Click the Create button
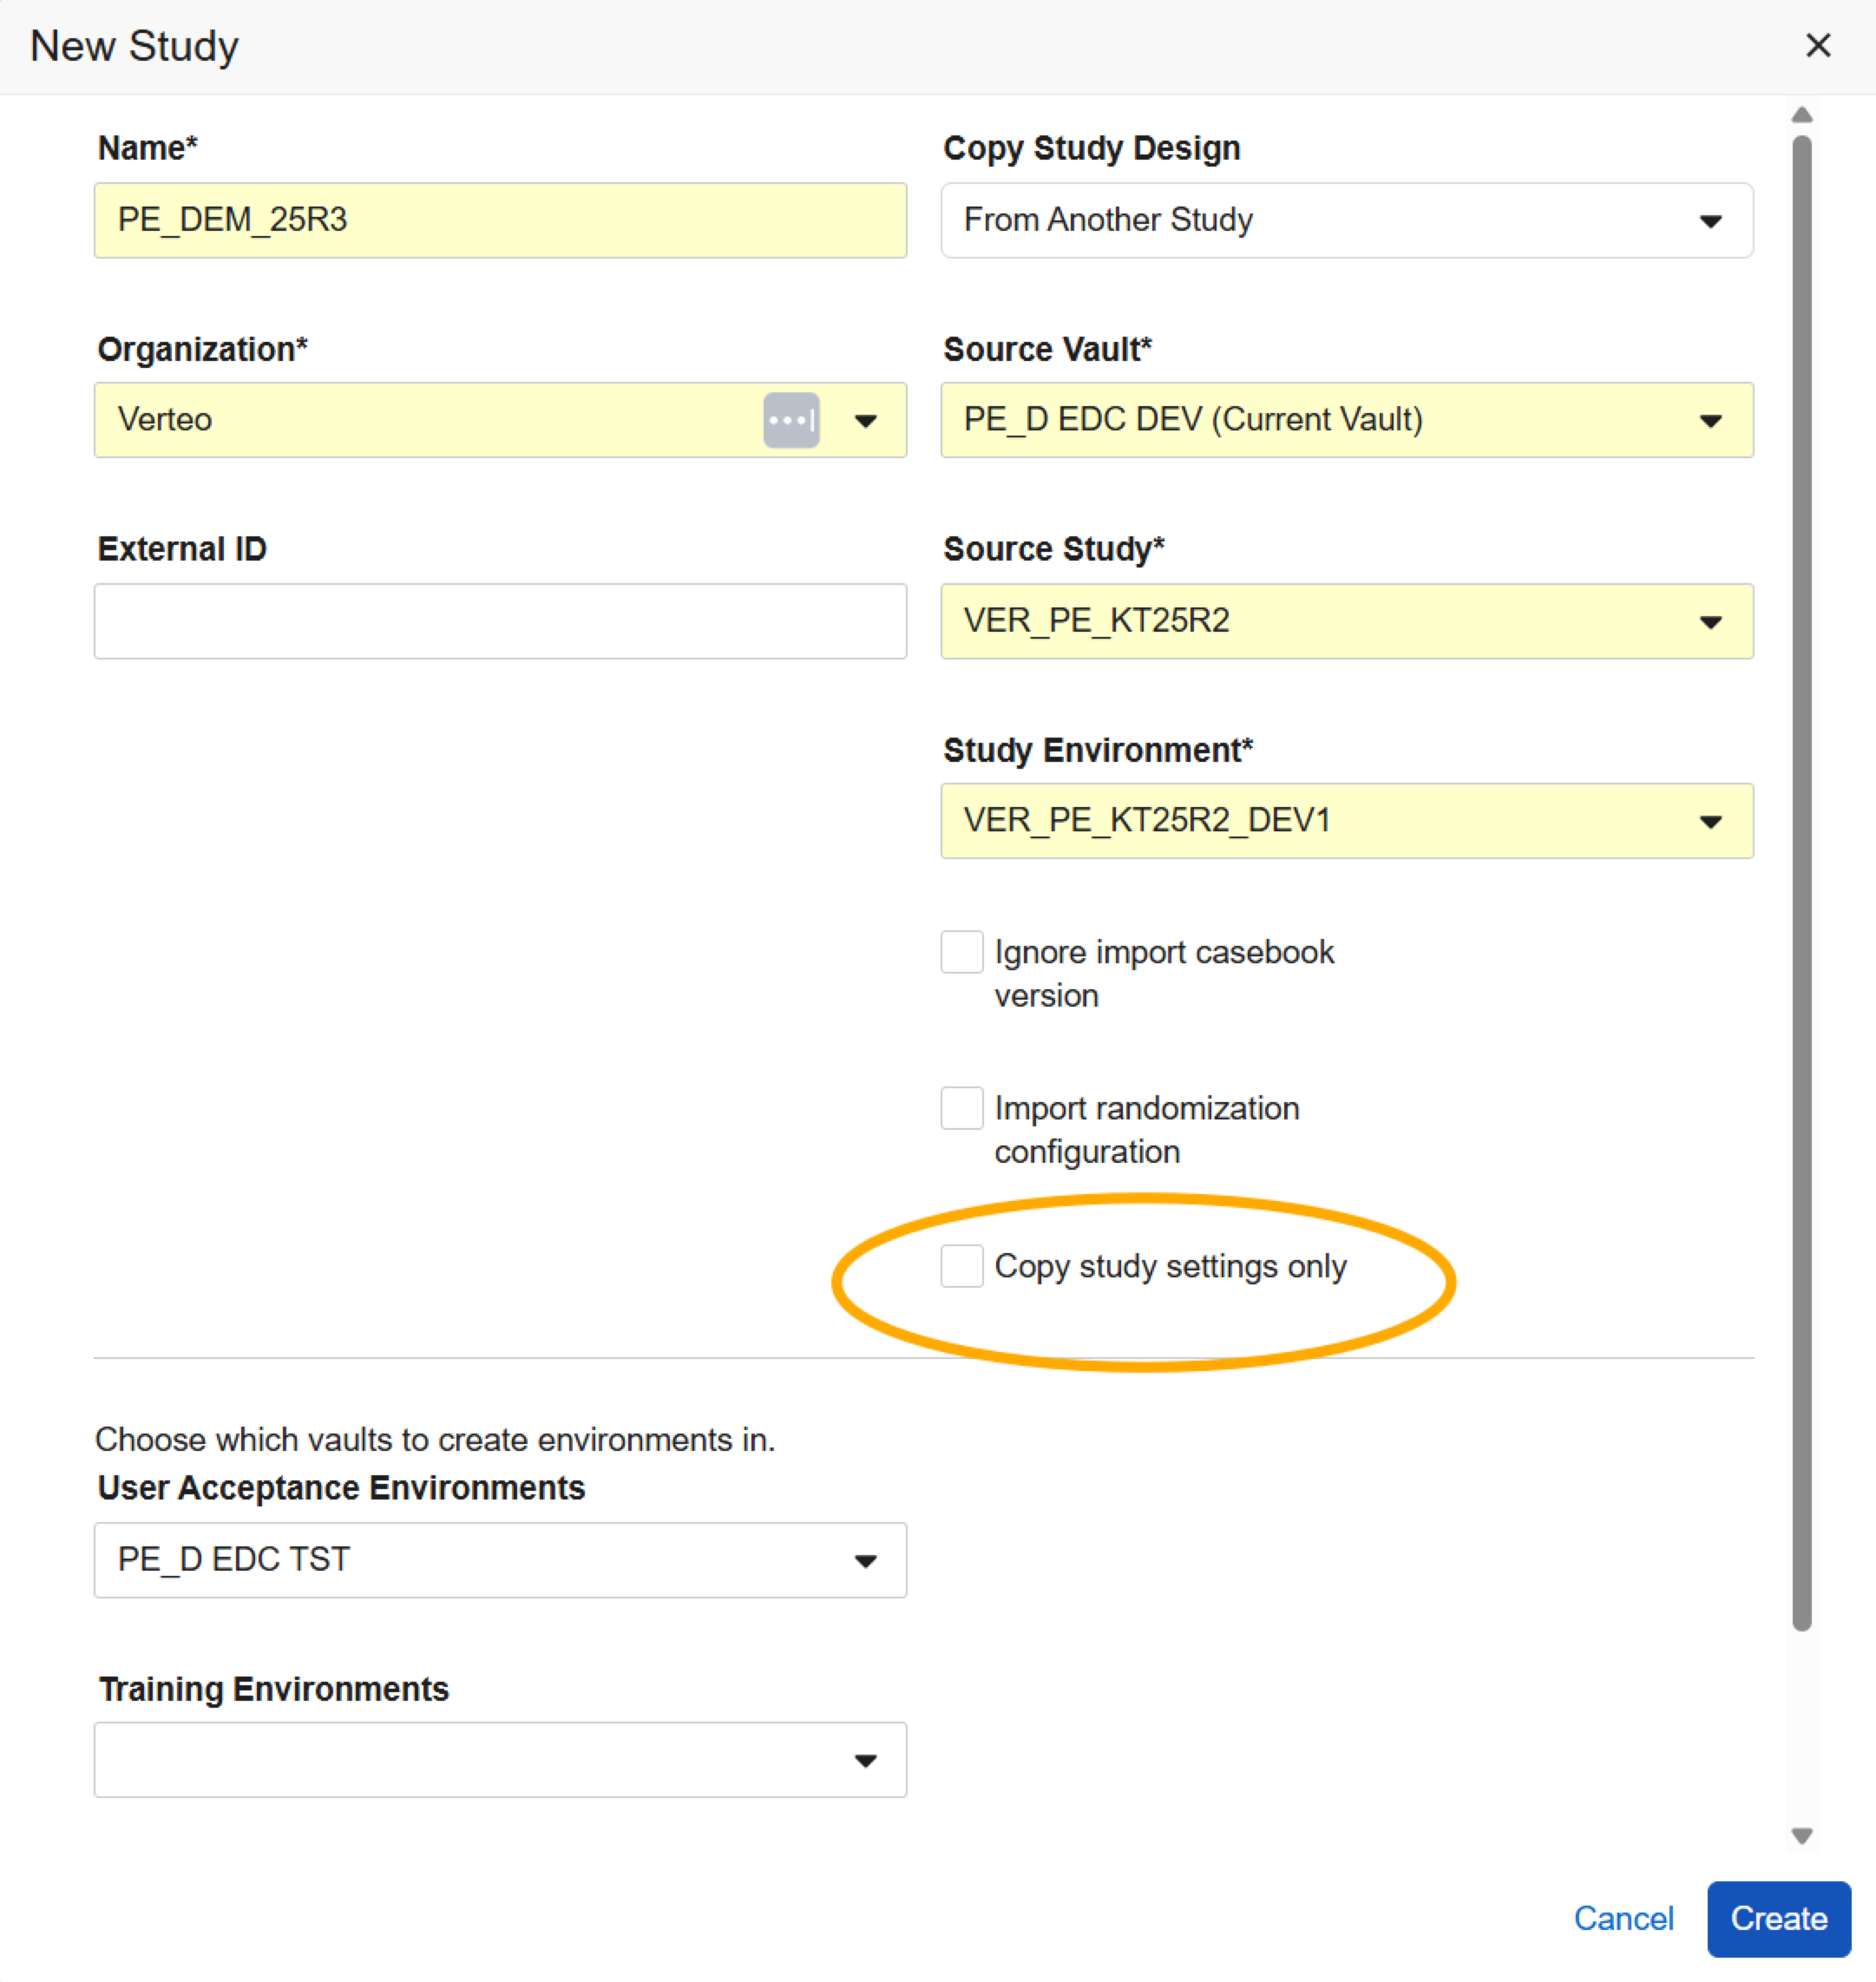 coord(1778,1918)
